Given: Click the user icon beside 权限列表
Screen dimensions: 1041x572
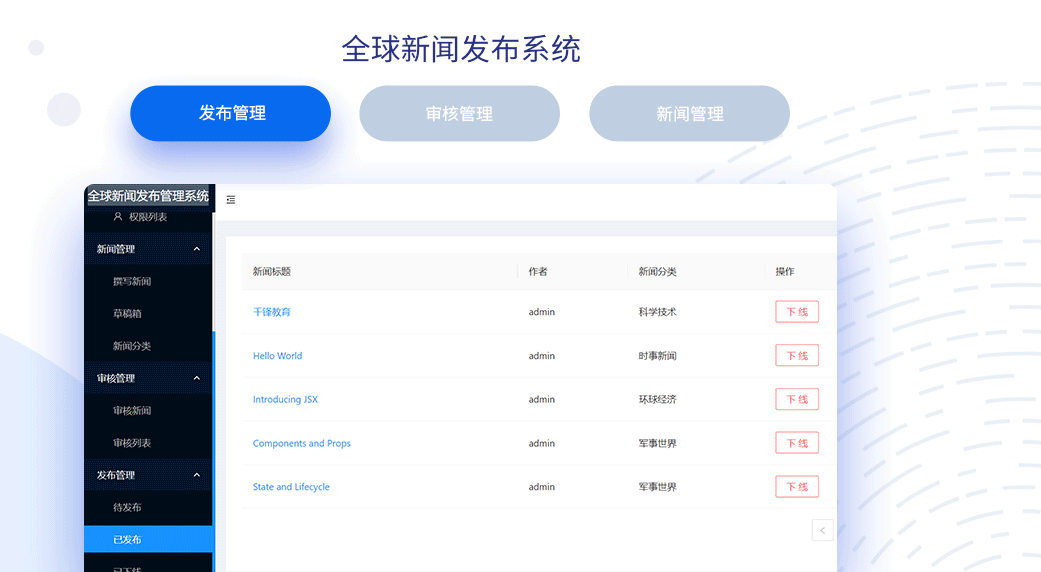Looking at the screenshot, I should pos(118,217).
